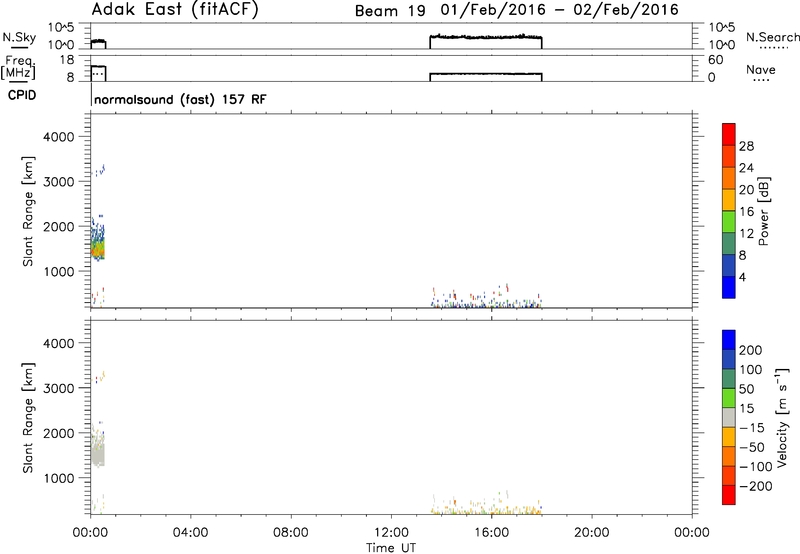This screenshot has height=554, width=800.
Task: Click the 'Power [dB]' colorbar label
Action: (763, 211)
